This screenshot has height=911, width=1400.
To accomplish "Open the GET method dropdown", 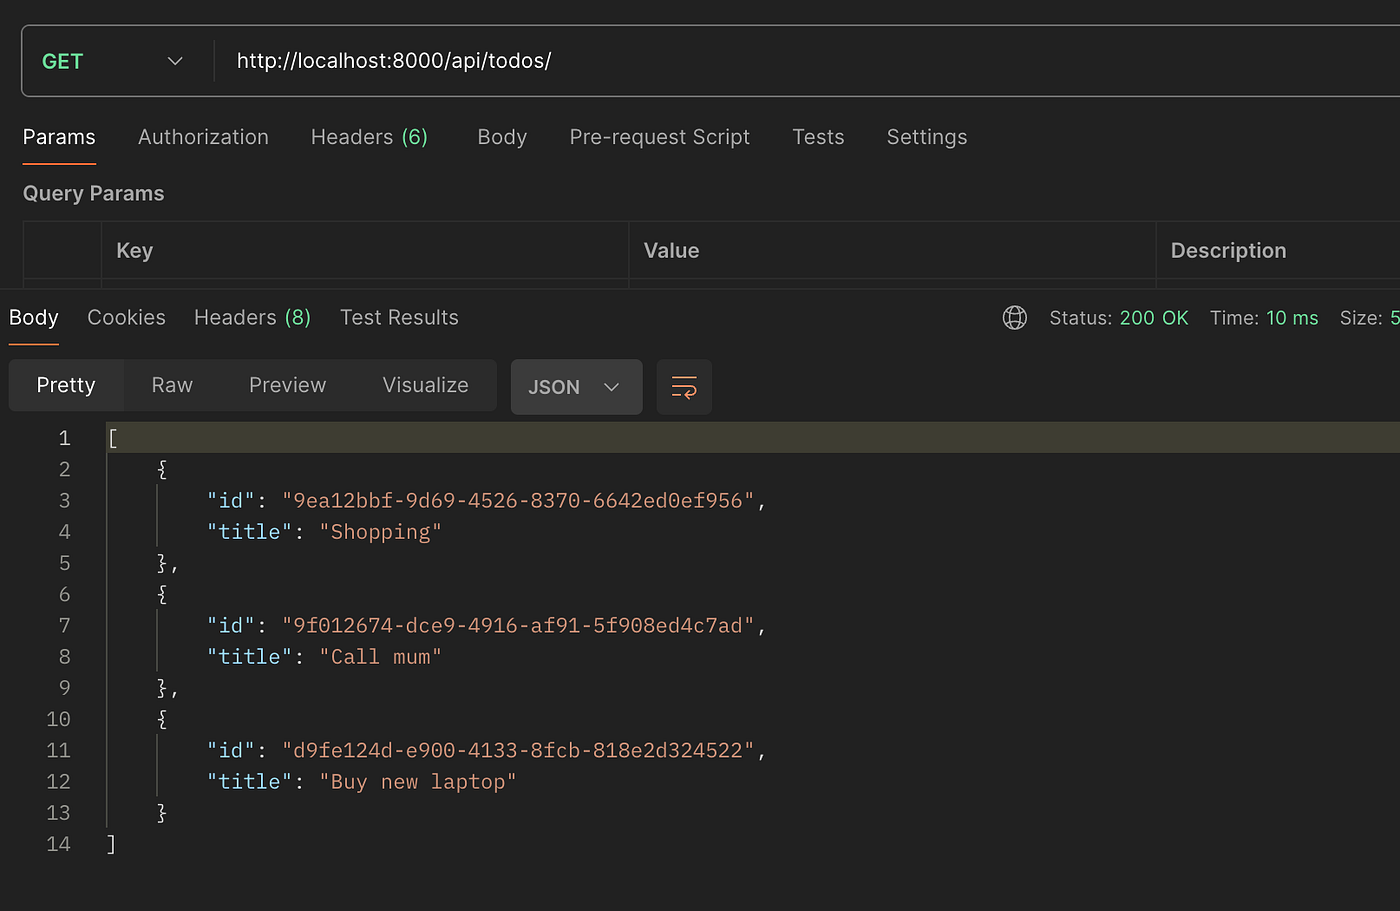I will tap(113, 61).
